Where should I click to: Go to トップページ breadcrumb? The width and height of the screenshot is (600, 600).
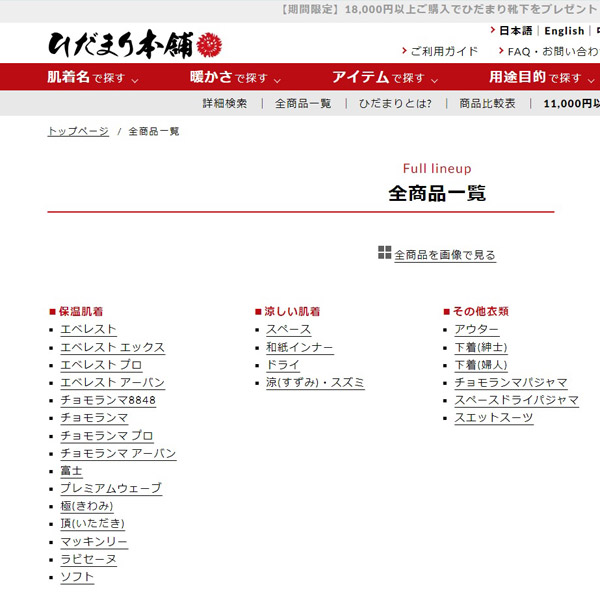click(78, 131)
